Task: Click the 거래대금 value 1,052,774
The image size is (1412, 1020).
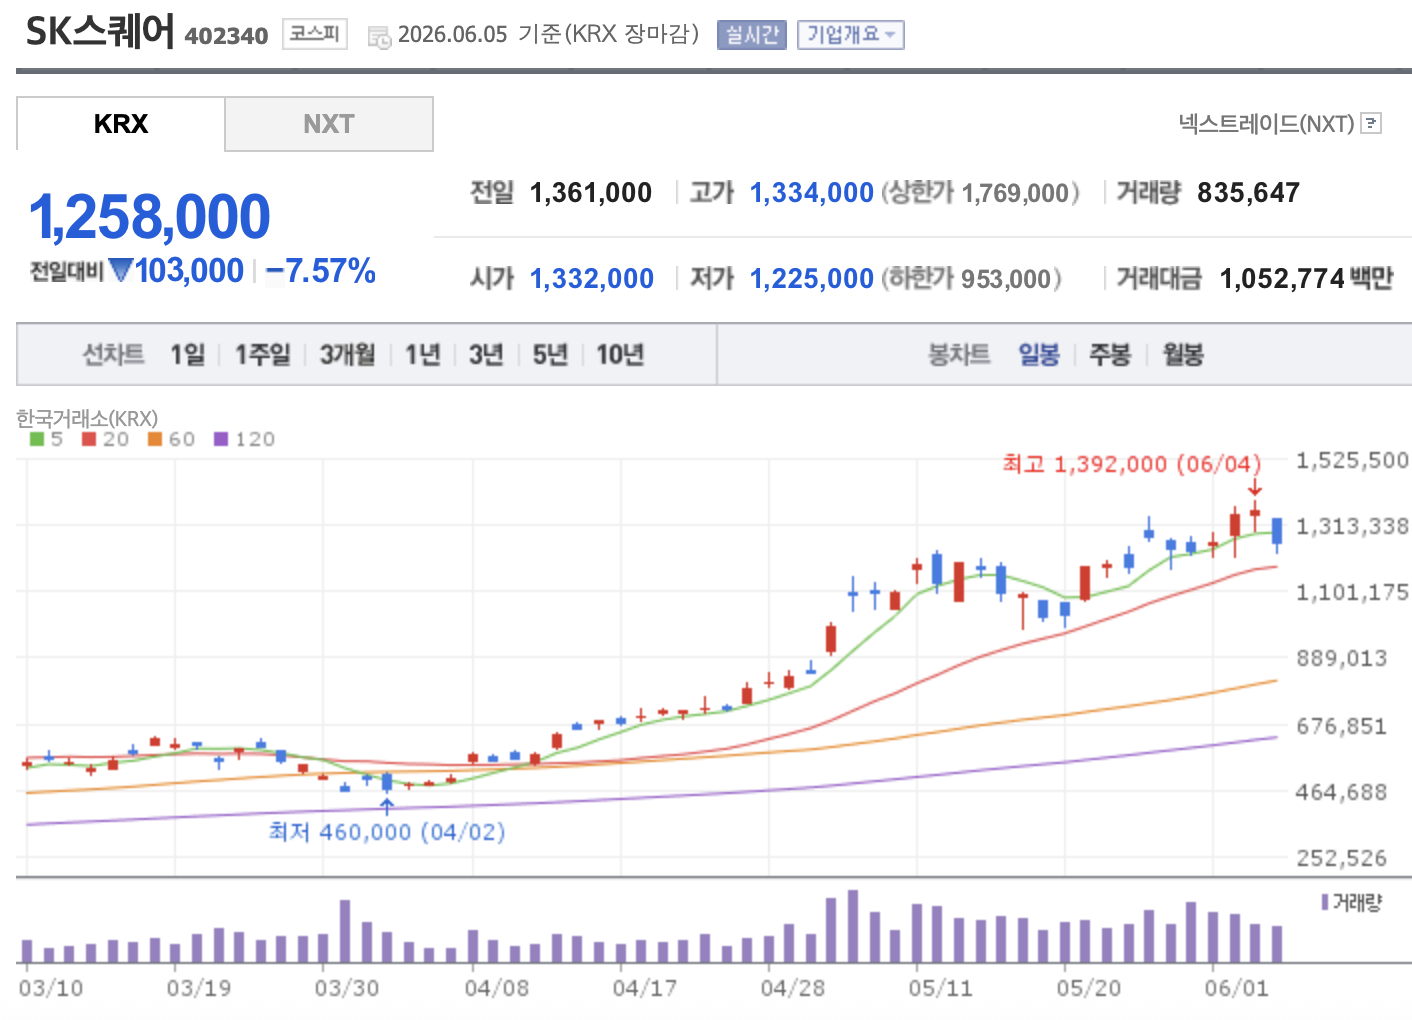Action: [x=1282, y=278]
